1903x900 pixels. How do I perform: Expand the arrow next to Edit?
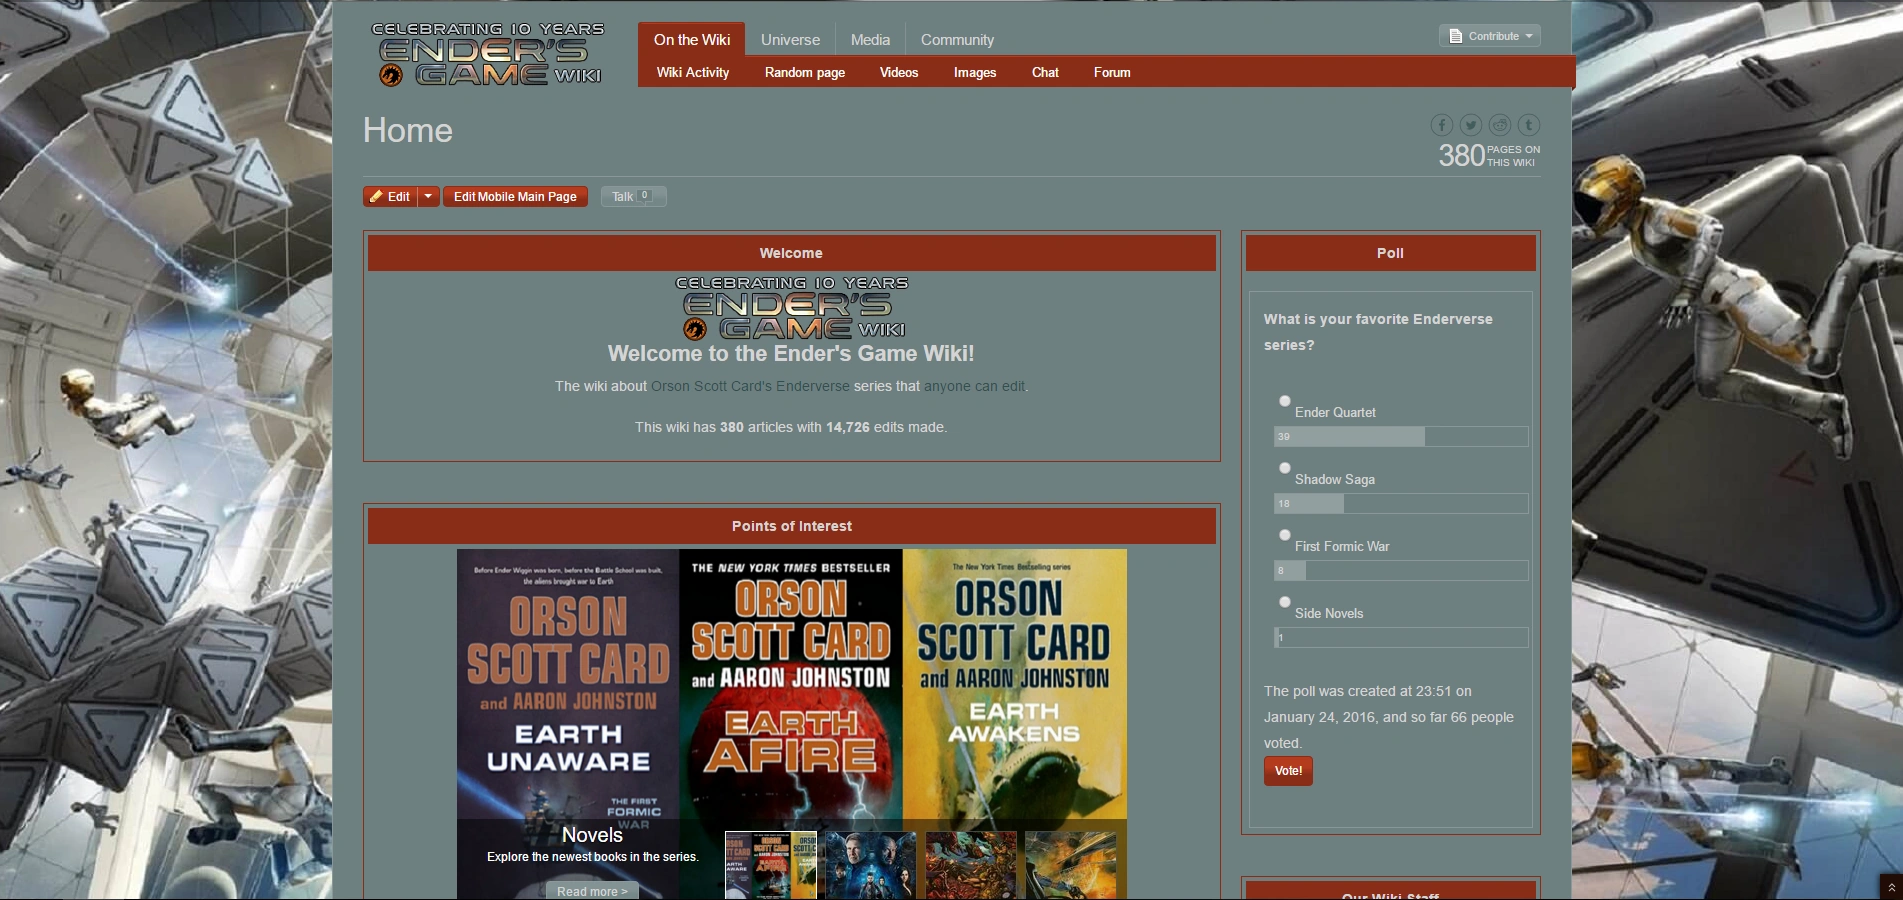428,197
